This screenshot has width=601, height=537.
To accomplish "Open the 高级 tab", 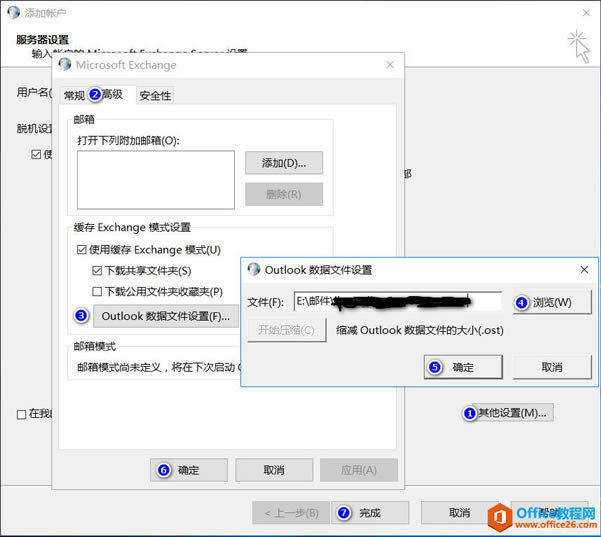I will tap(112, 94).
